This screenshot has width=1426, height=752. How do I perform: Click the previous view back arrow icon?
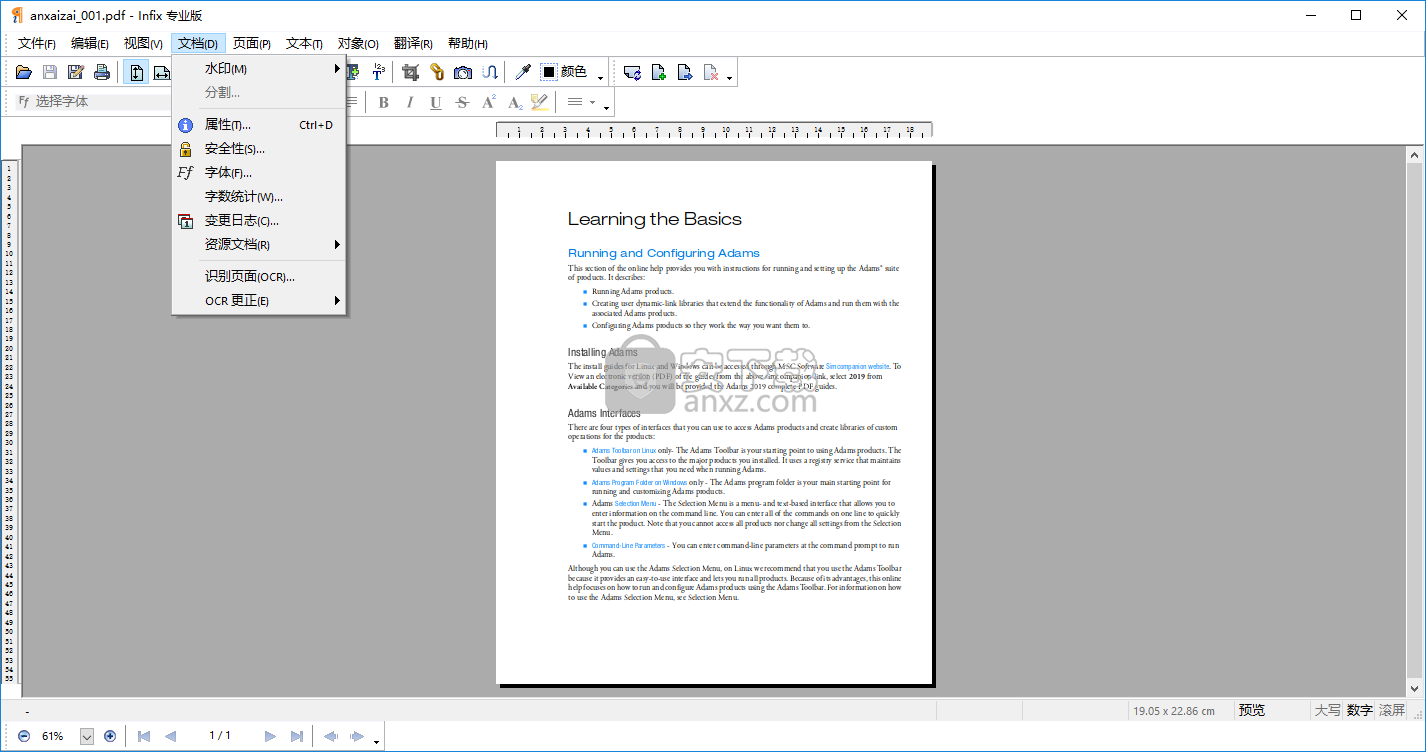pos(331,736)
